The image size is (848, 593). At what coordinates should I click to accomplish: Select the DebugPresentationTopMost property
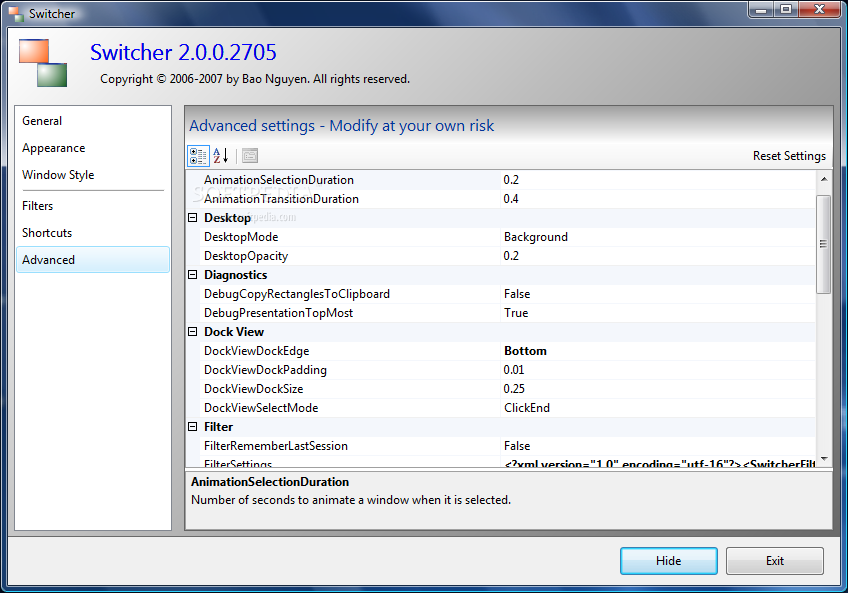pyautogui.click(x=500, y=313)
